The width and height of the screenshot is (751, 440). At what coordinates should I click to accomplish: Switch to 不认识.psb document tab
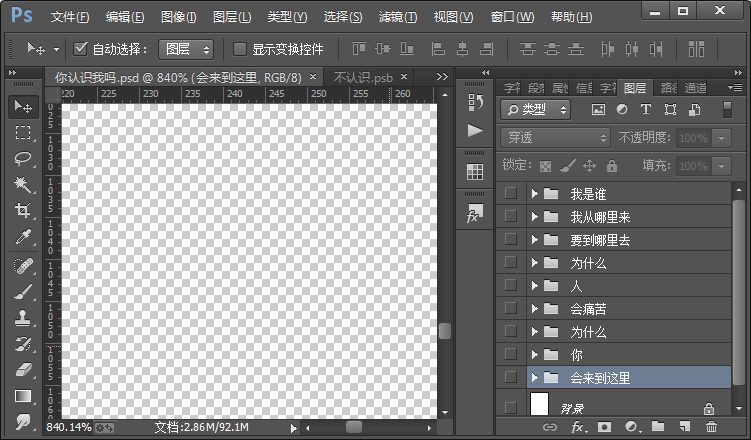363,78
